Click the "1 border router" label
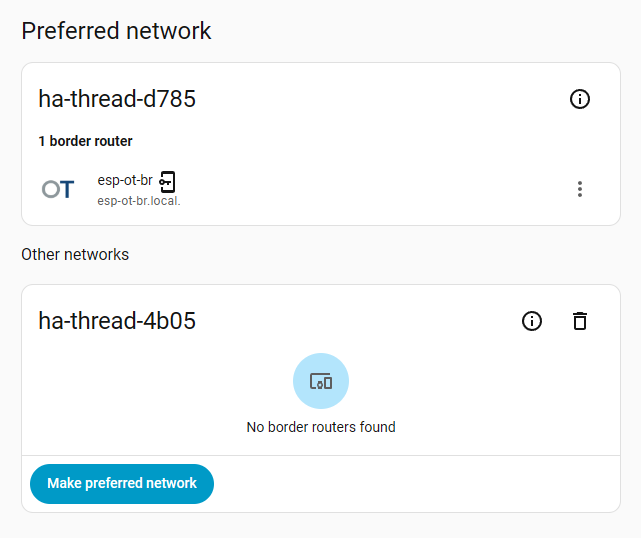The height and width of the screenshot is (538, 641). [x=86, y=141]
